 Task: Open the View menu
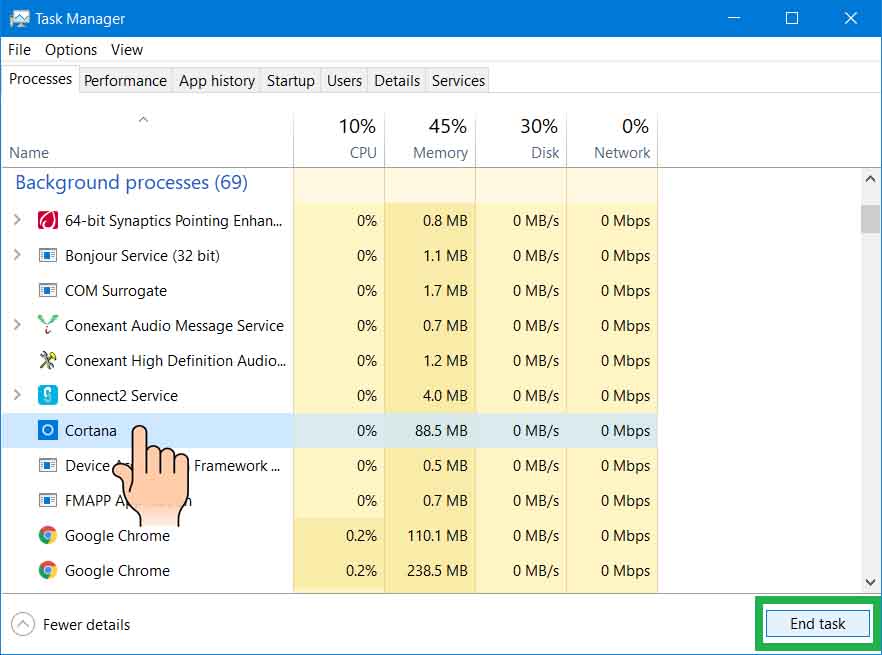pyautogui.click(x=127, y=50)
